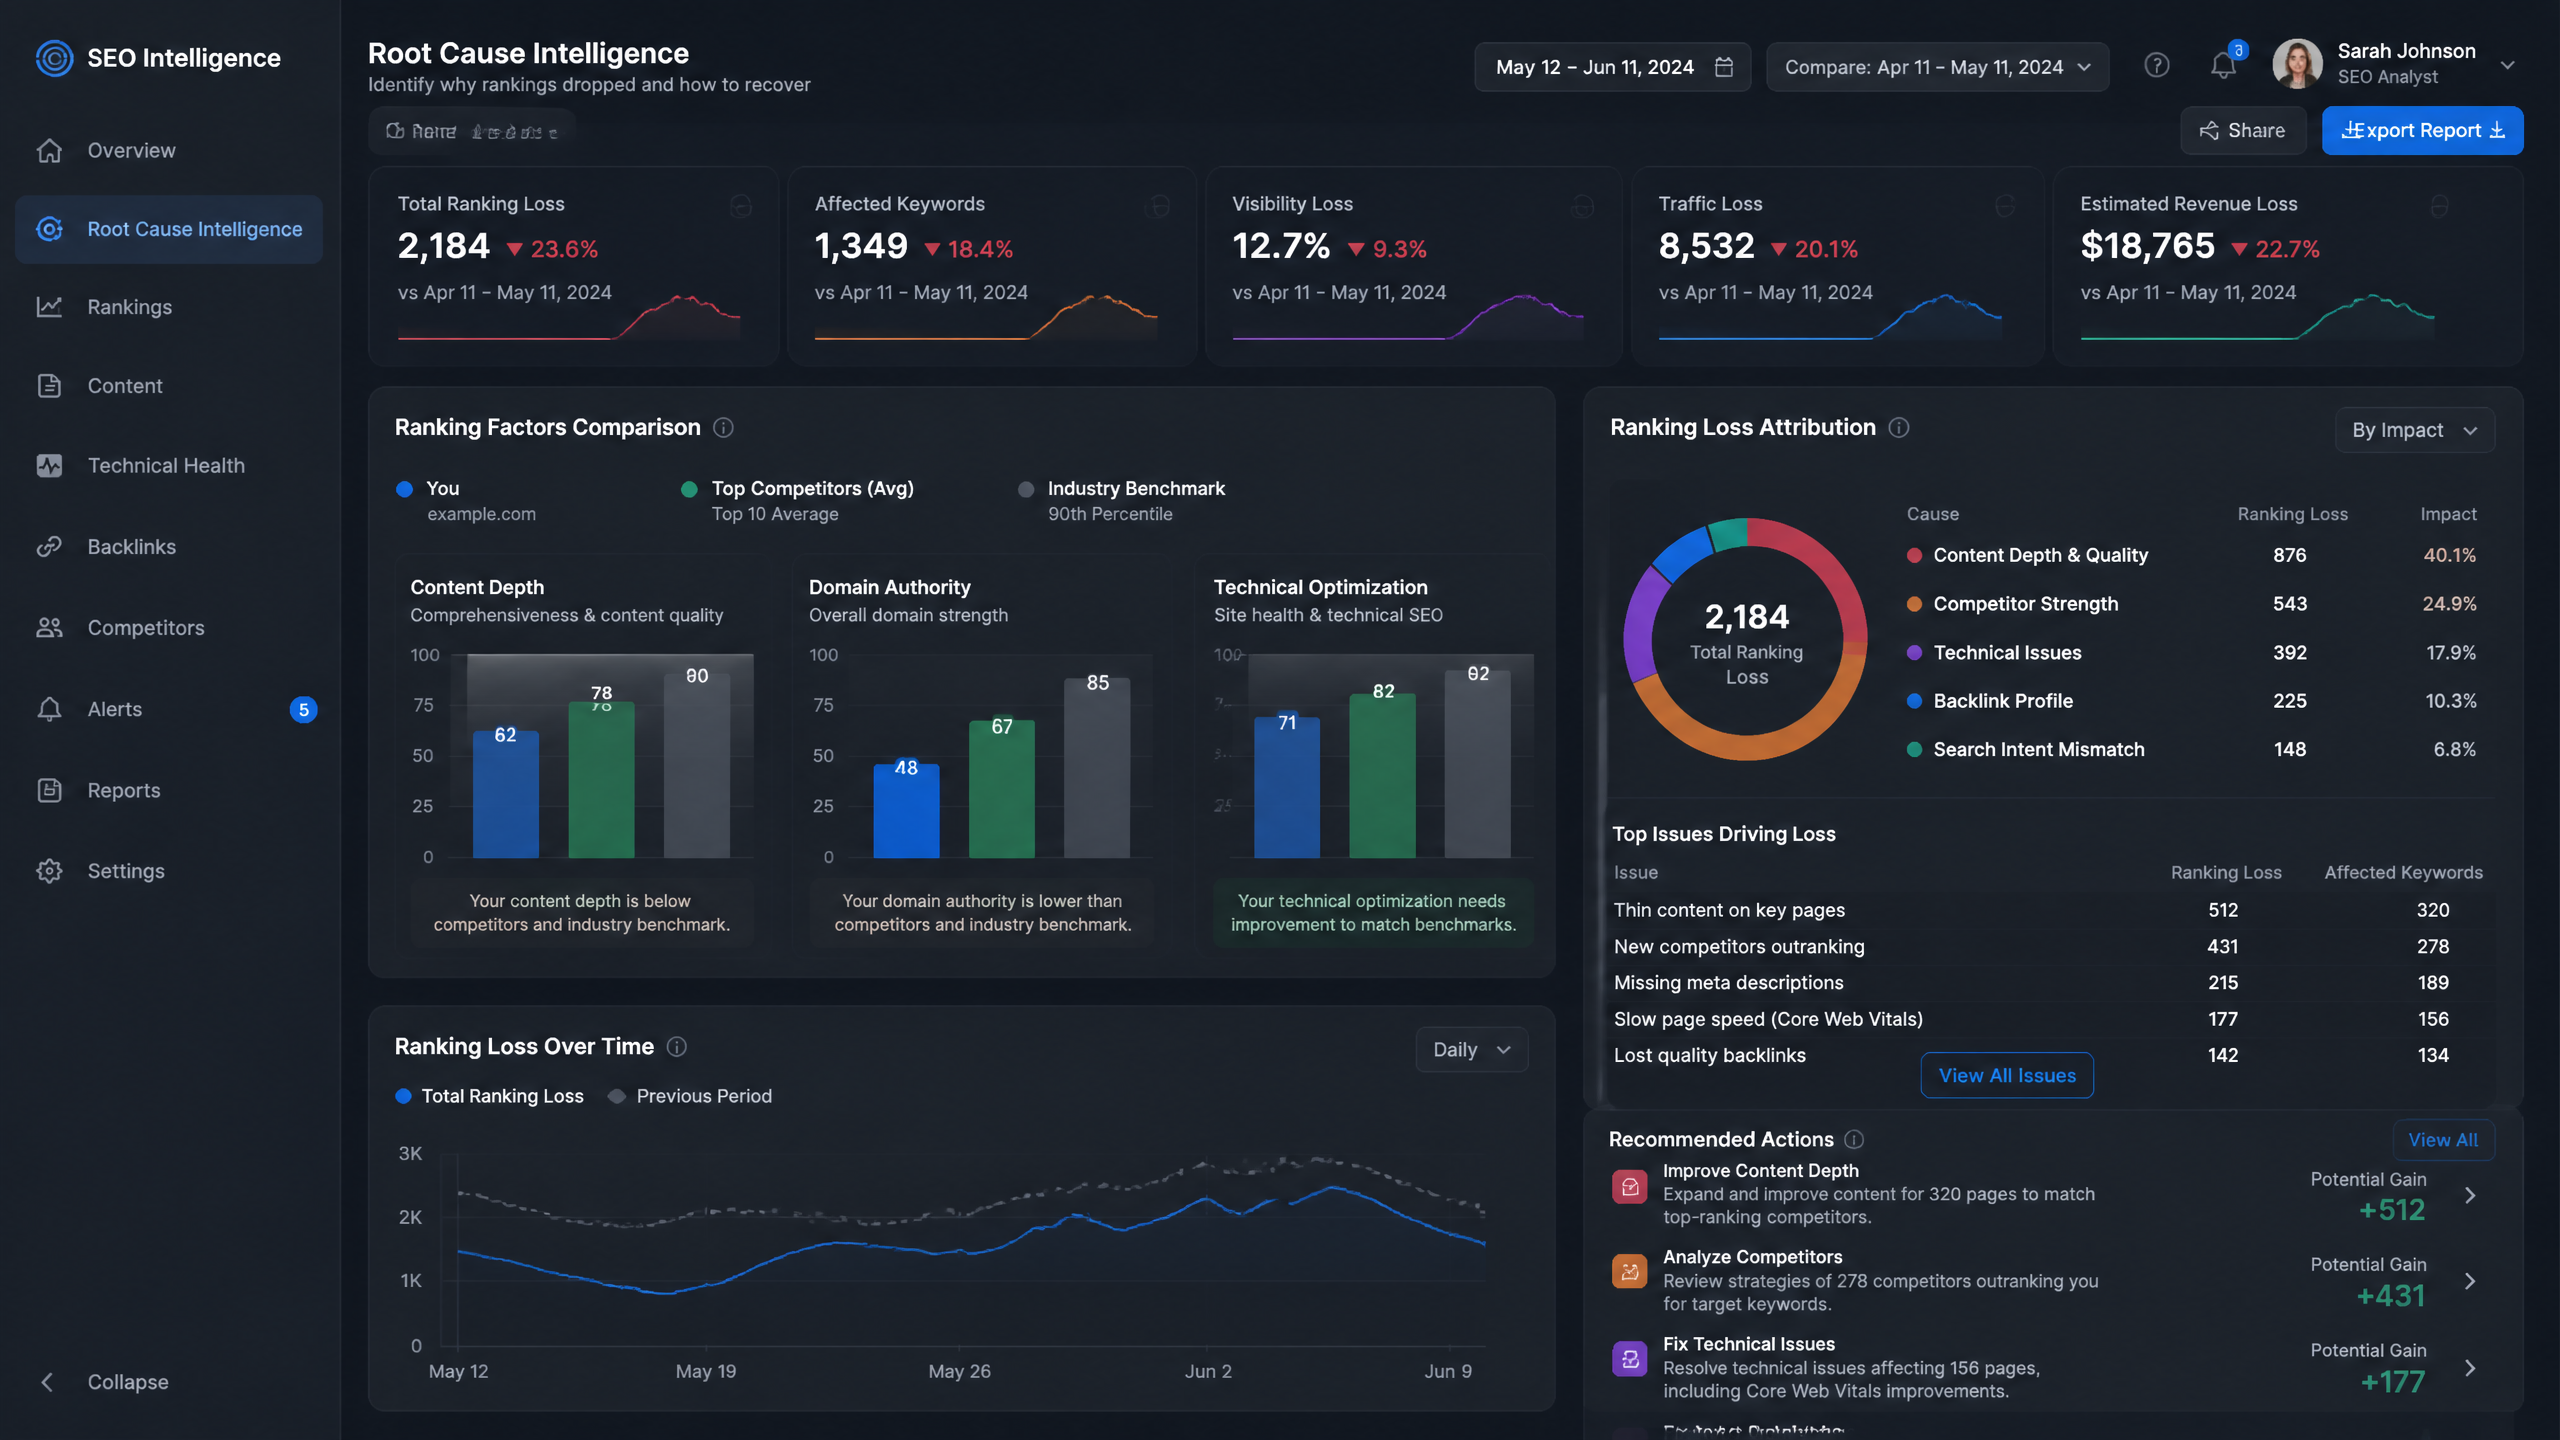Open notifications bell in header
This screenshot has width=2560, height=1440.
pyautogui.click(x=2223, y=66)
